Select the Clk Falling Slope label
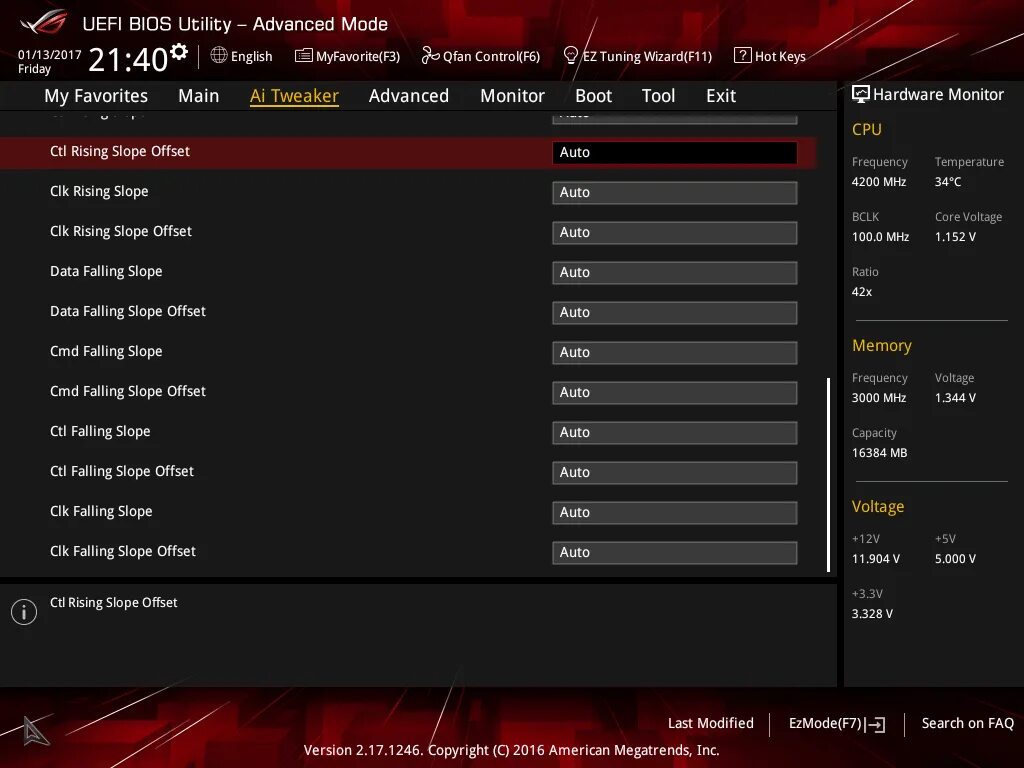The height and width of the screenshot is (768, 1024). (101, 511)
